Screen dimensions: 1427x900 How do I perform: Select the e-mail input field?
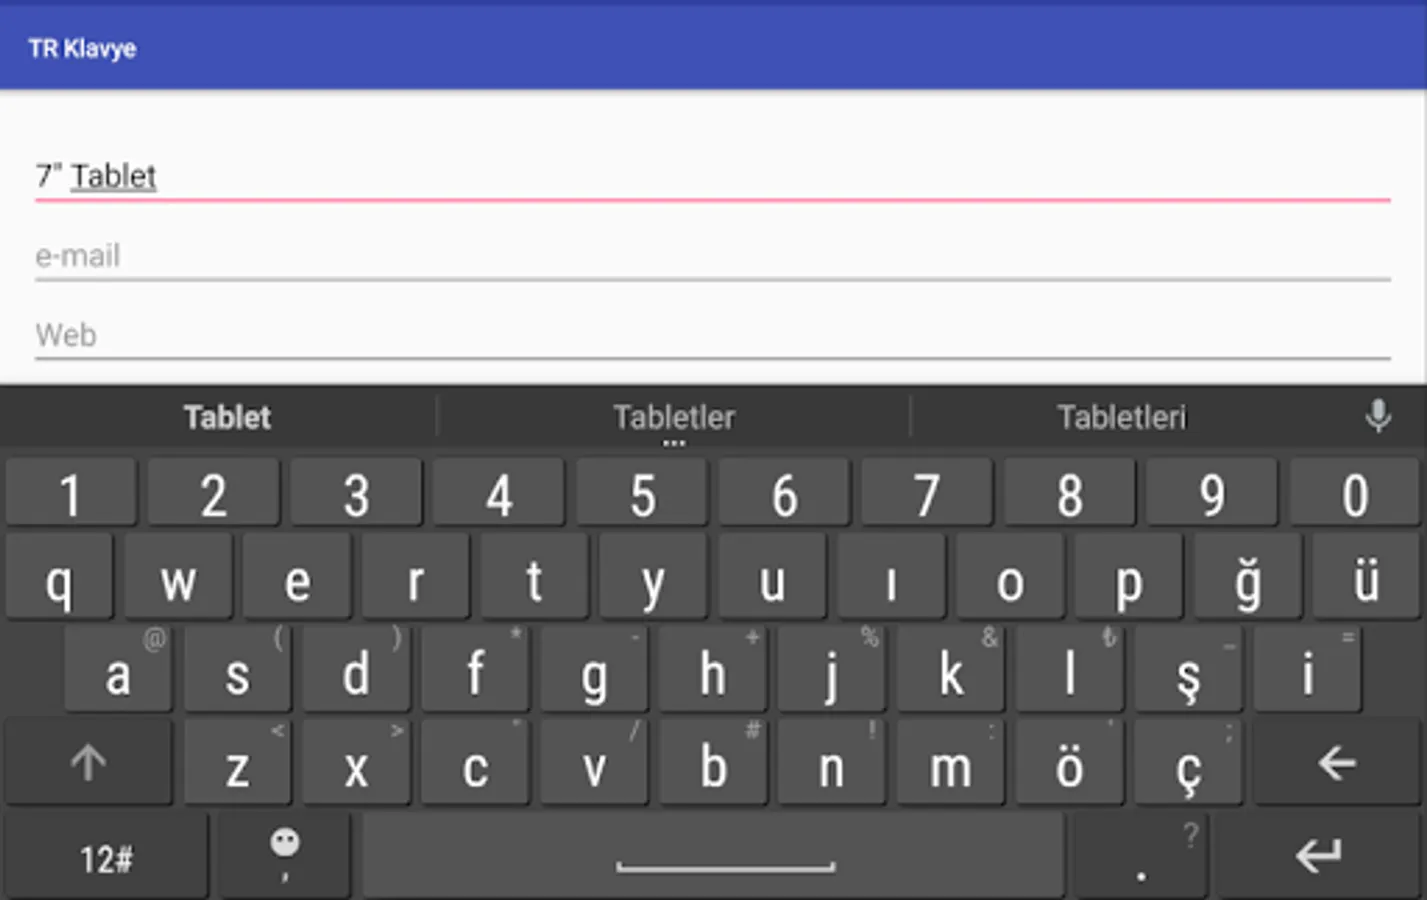click(713, 256)
